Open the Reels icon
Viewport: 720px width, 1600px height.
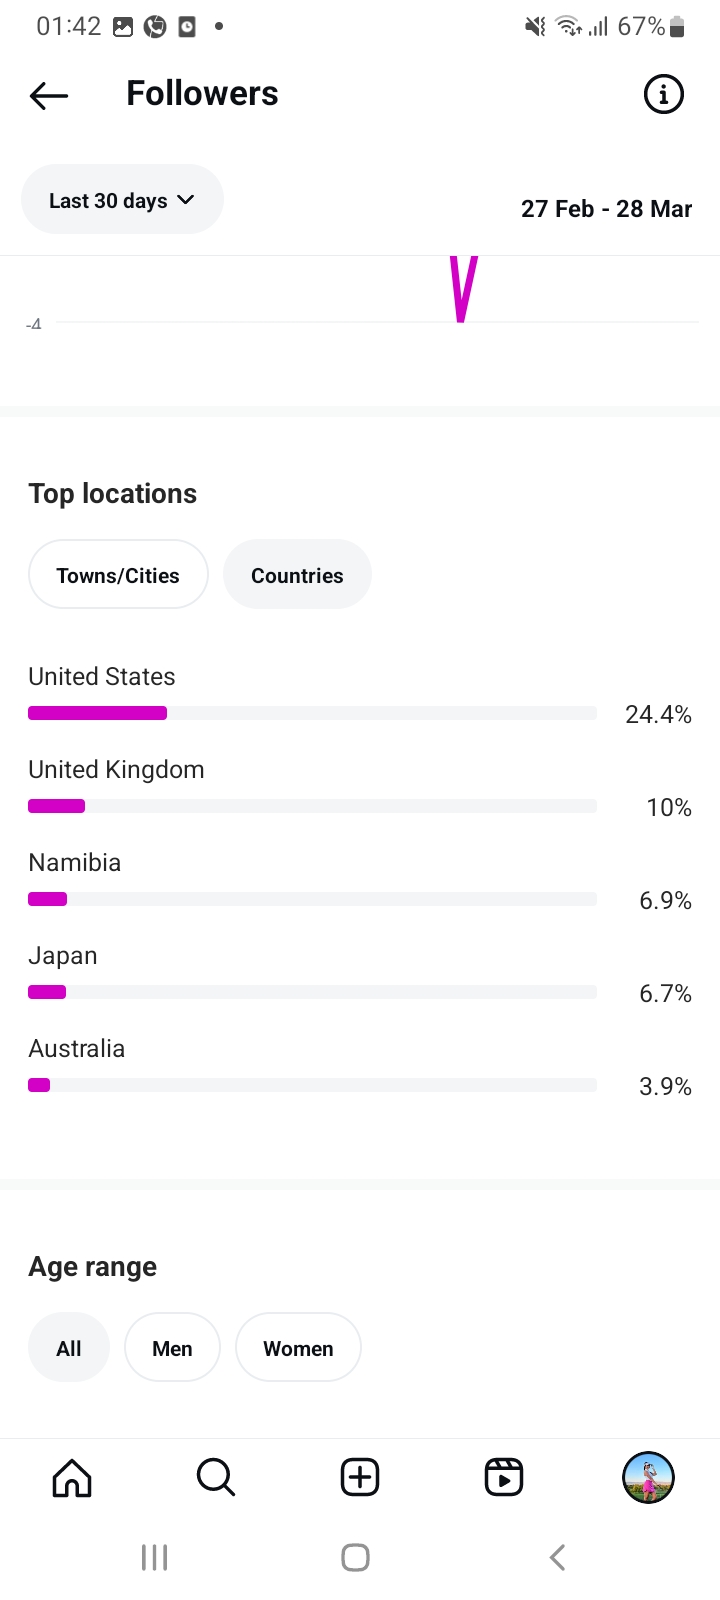pos(504,1477)
